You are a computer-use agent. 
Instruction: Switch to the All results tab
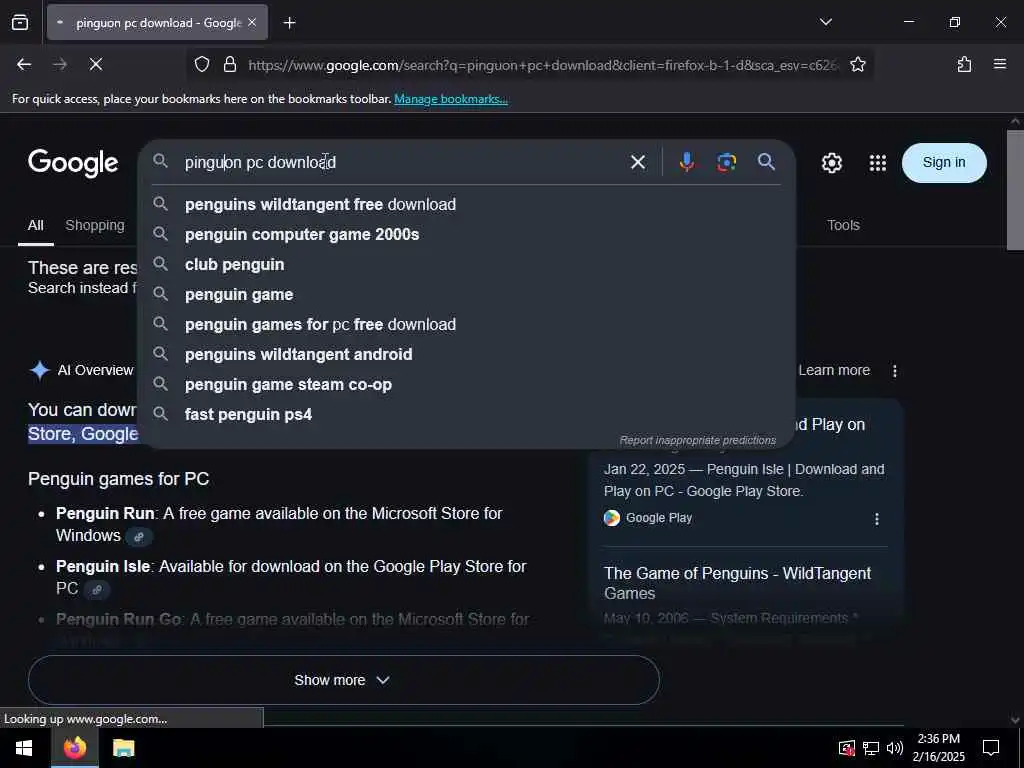pyautogui.click(x=35, y=225)
